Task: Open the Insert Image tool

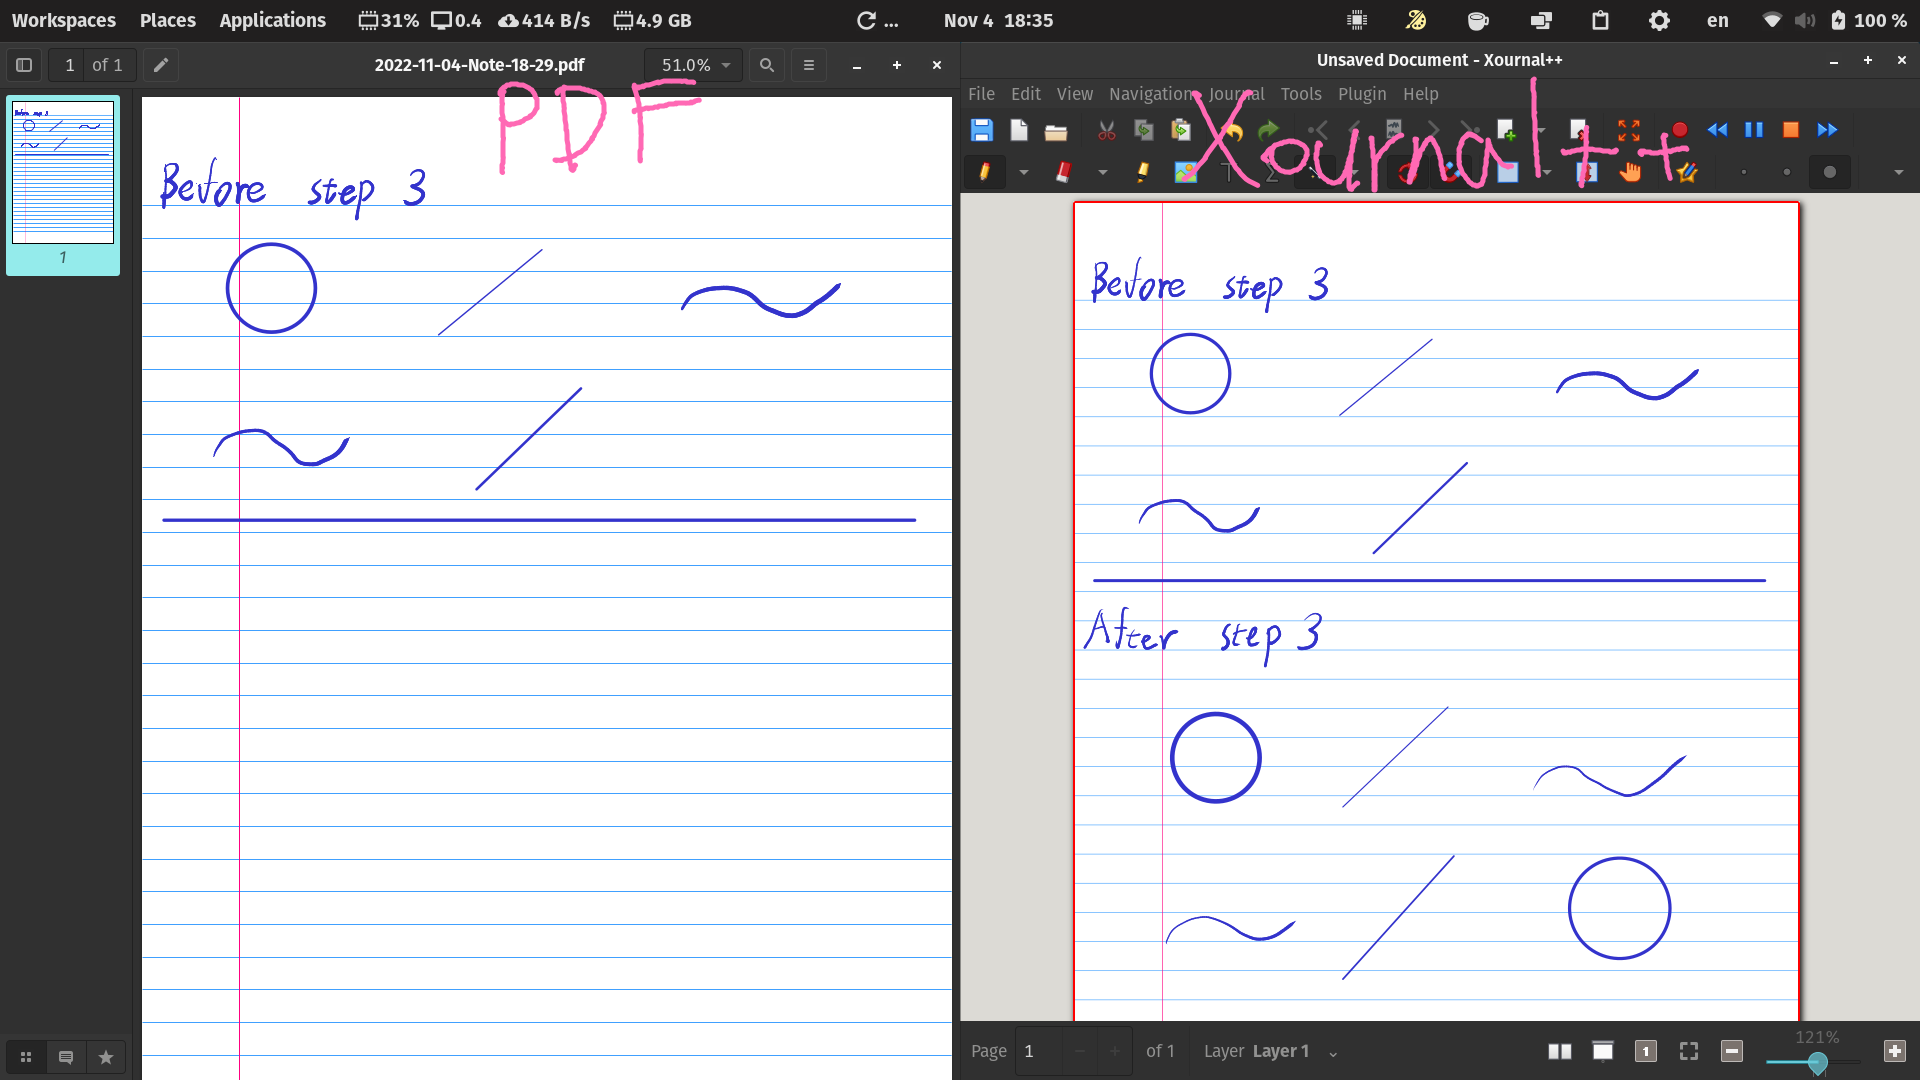Action: pyautogui.click(x=1186, y=172)
